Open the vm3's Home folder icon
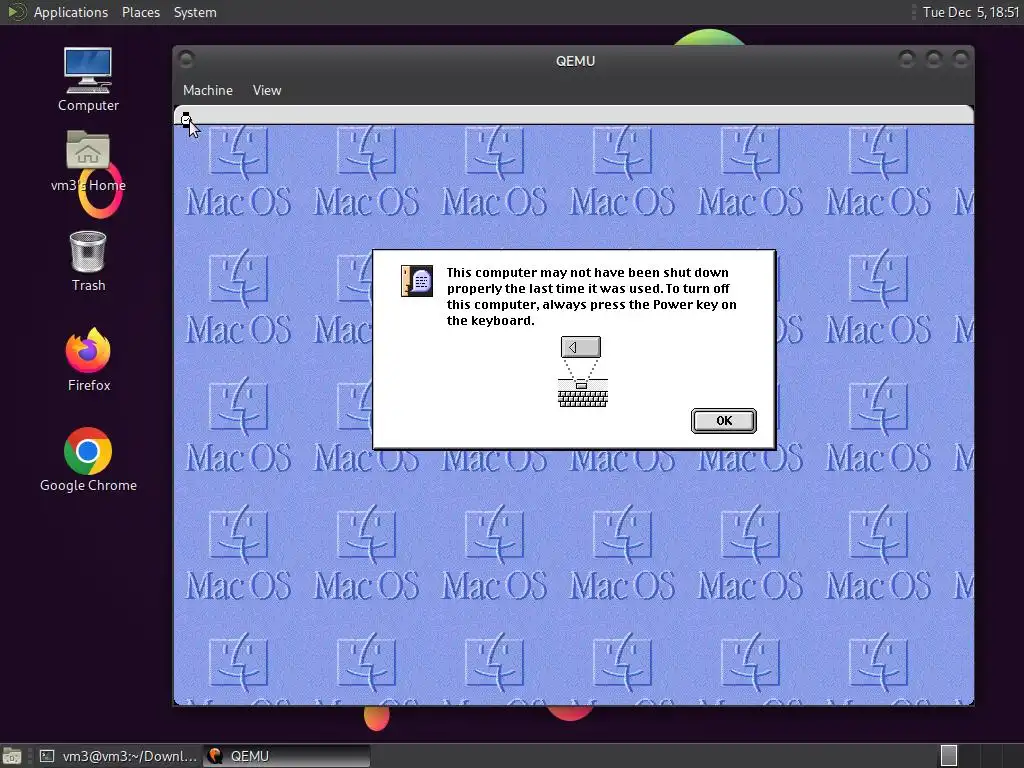This screenshot has width=1024, height=768. 88,161
